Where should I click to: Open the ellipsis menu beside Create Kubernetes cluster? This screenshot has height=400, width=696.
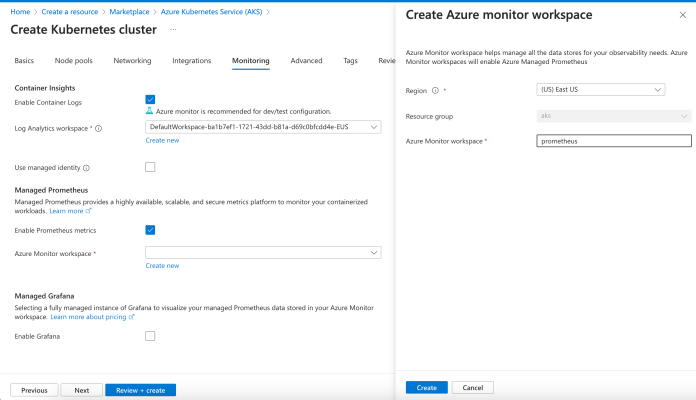click(172, 30)
